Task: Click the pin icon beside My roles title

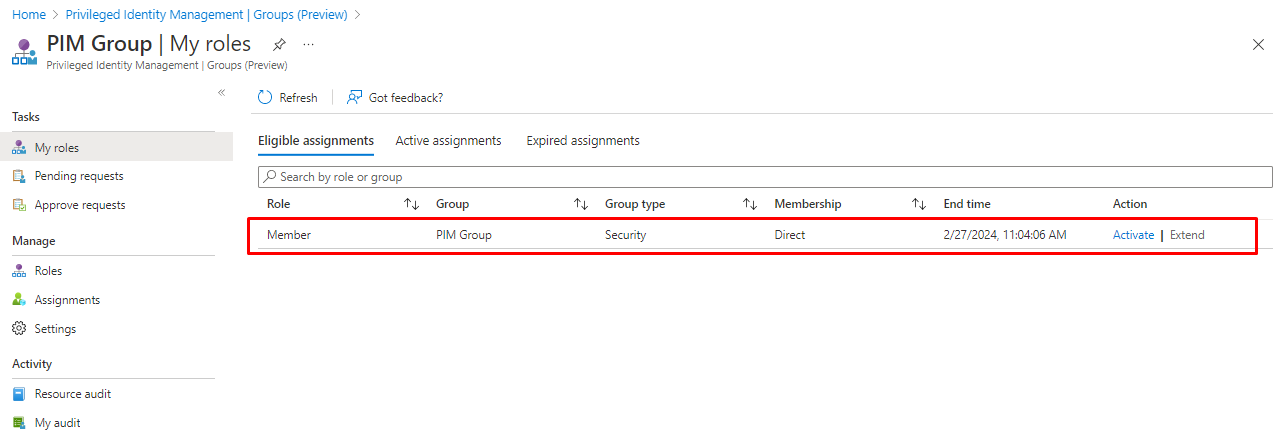Action: [x=279, y=45]
